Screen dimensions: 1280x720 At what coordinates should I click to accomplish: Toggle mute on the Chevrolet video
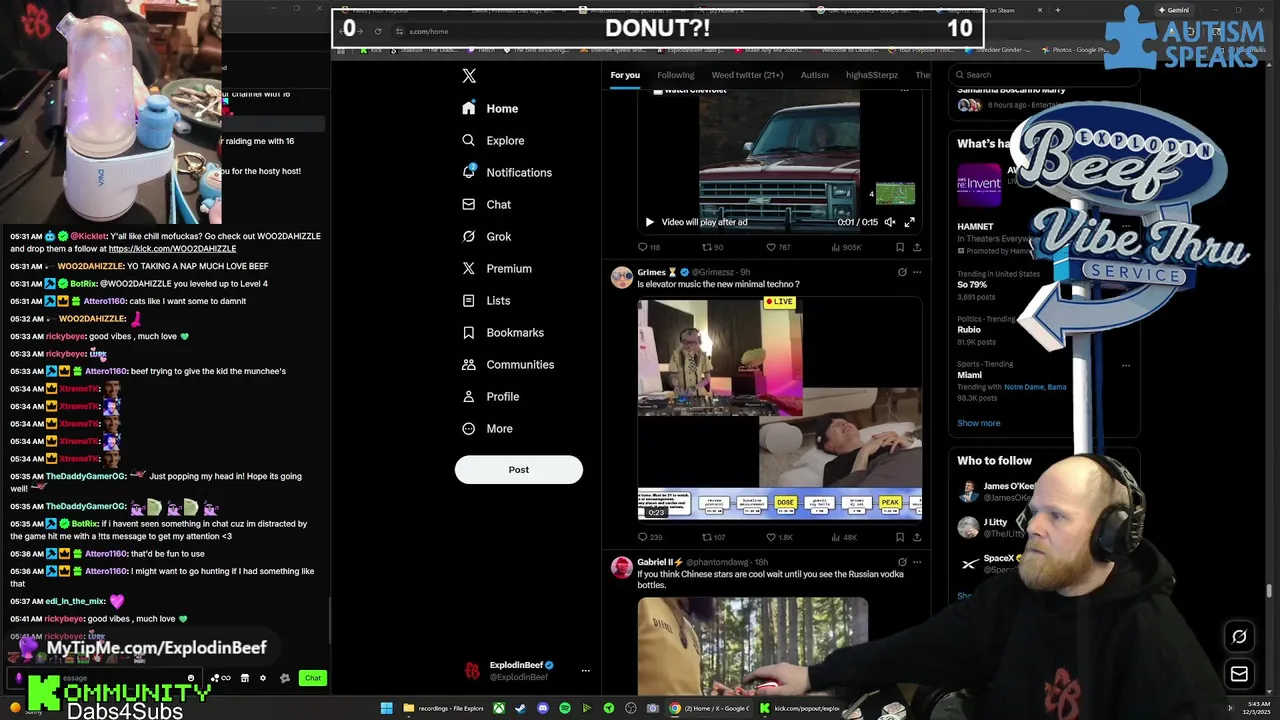[x=889, y=222]
